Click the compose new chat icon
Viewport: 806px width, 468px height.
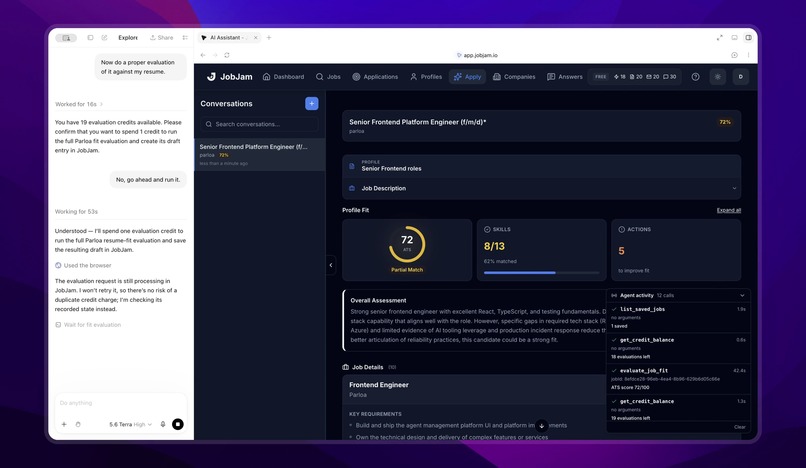coord(104,38)
